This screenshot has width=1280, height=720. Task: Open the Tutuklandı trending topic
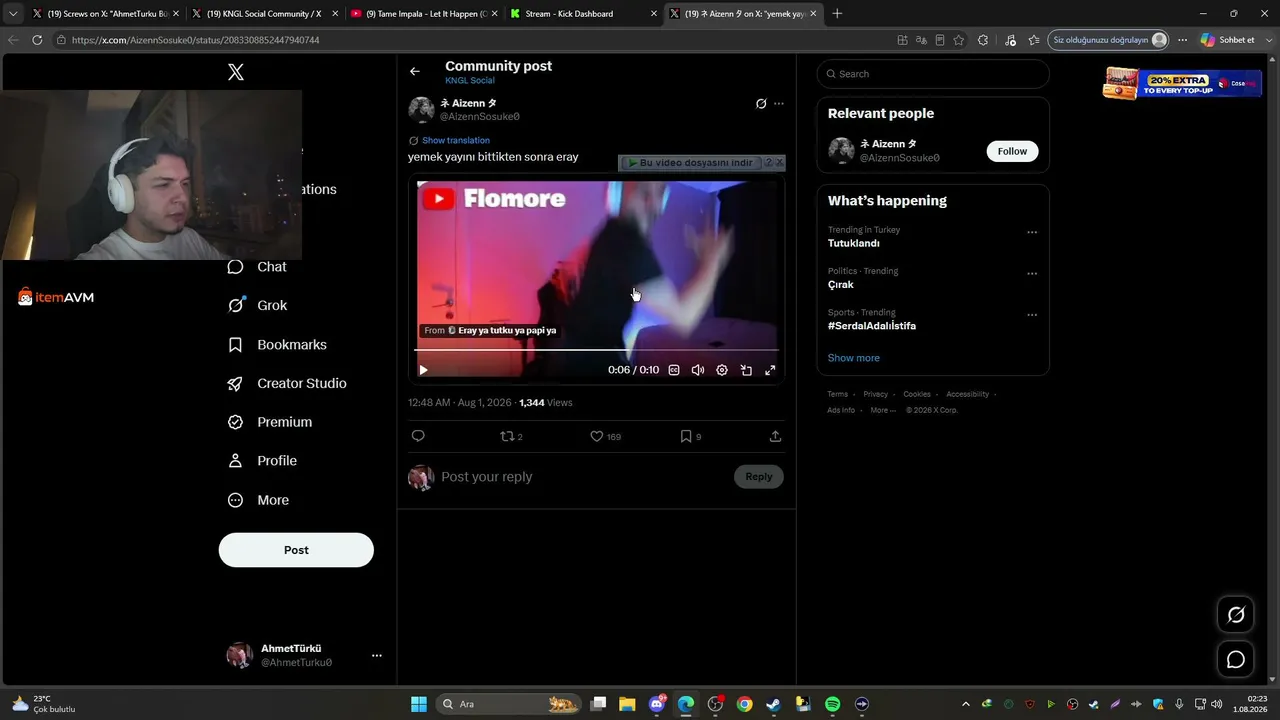(853, 243)
